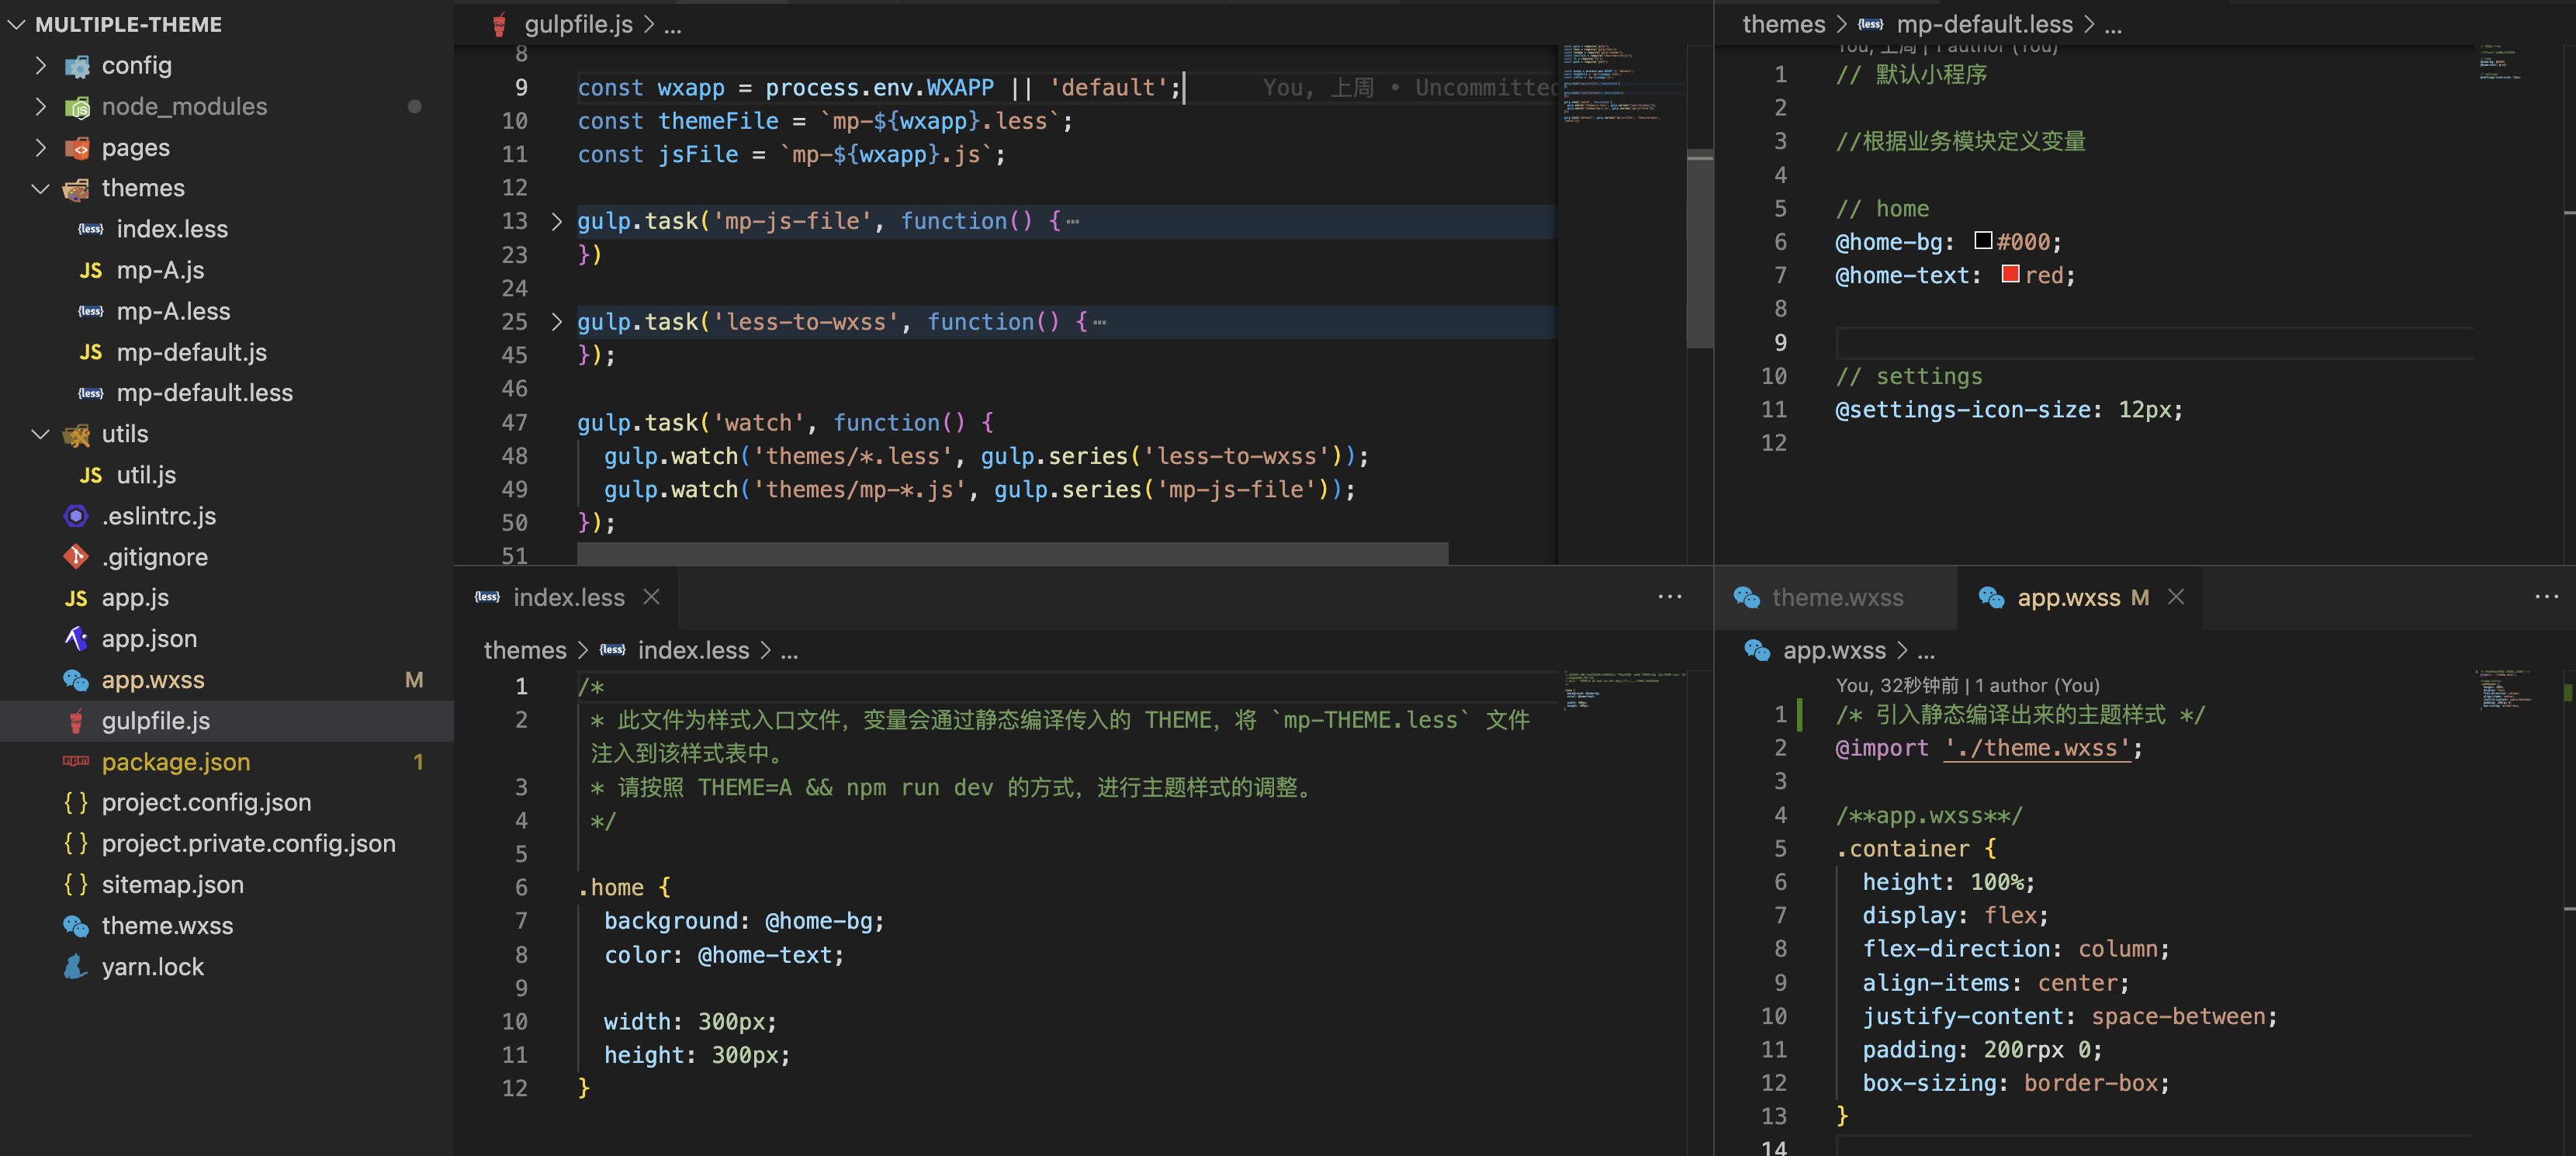Click the less icon beside mp-A.less
Viewport: 2576px width, 1156px height.
[91, 311]
